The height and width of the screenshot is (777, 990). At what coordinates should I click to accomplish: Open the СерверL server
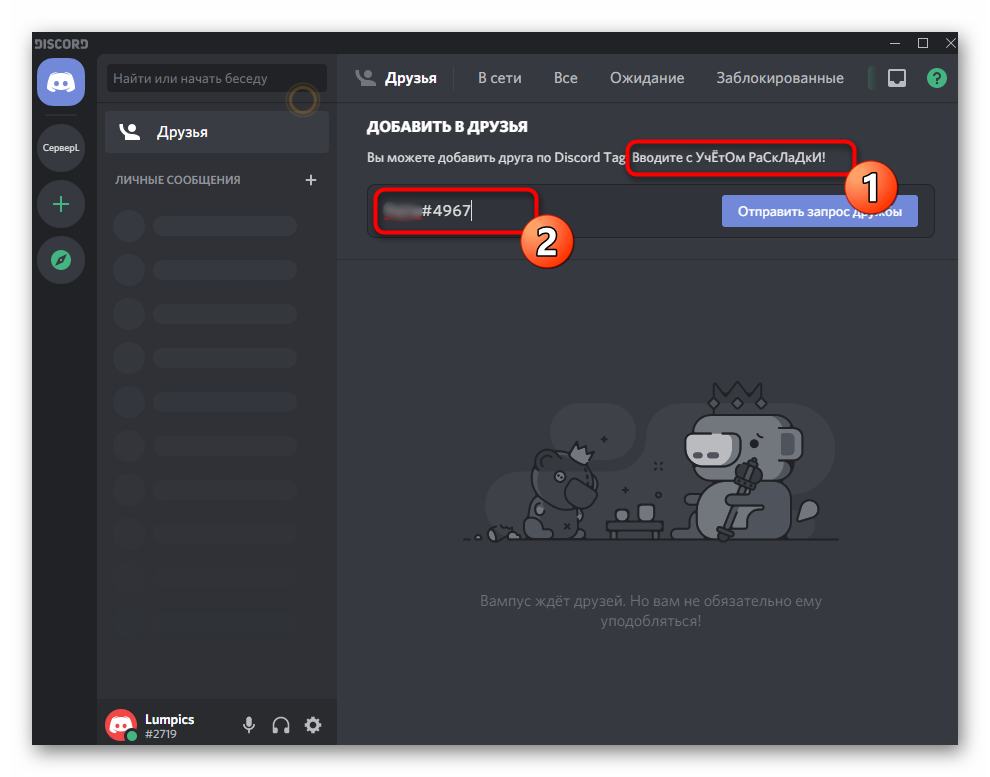point(61,148)
